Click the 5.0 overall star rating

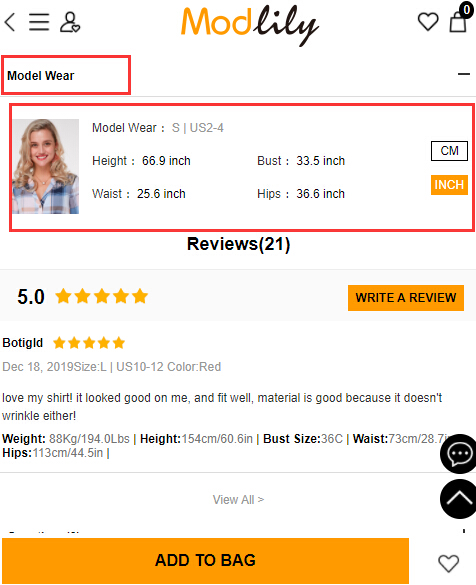pos(83,297)
